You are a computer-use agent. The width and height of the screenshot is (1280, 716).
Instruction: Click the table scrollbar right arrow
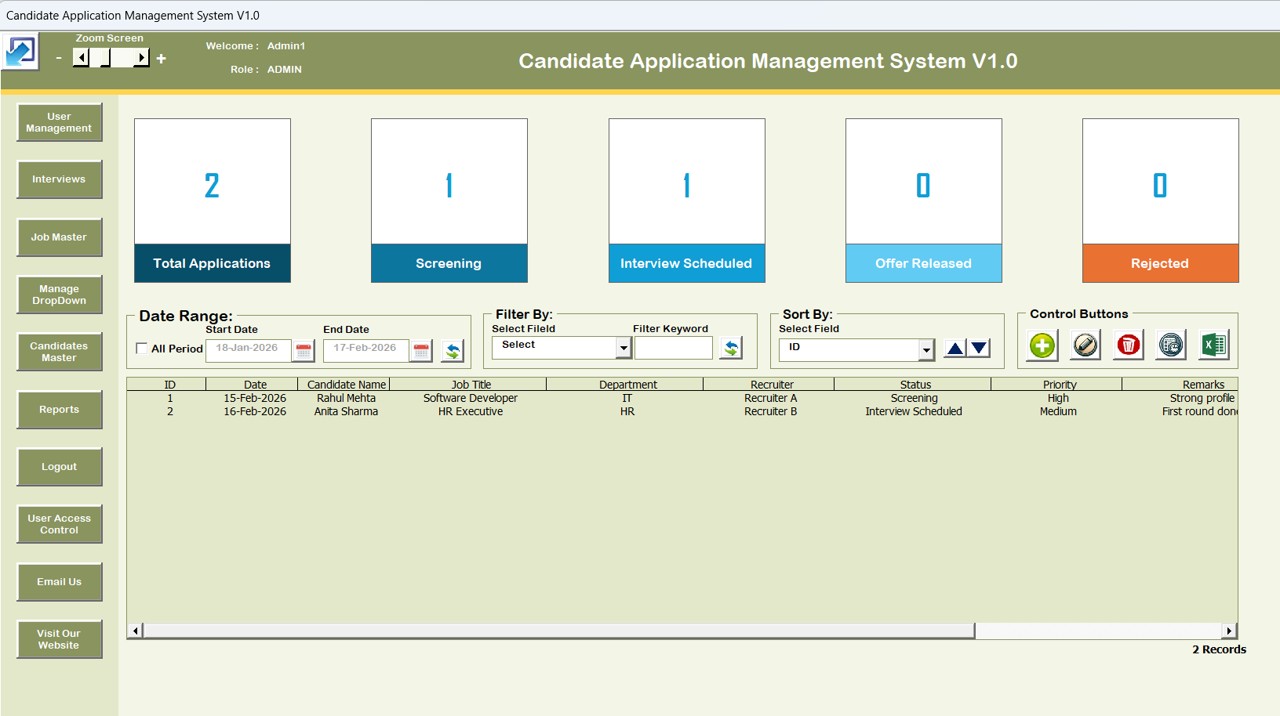pyautogui.click(x=1229, y=631)
